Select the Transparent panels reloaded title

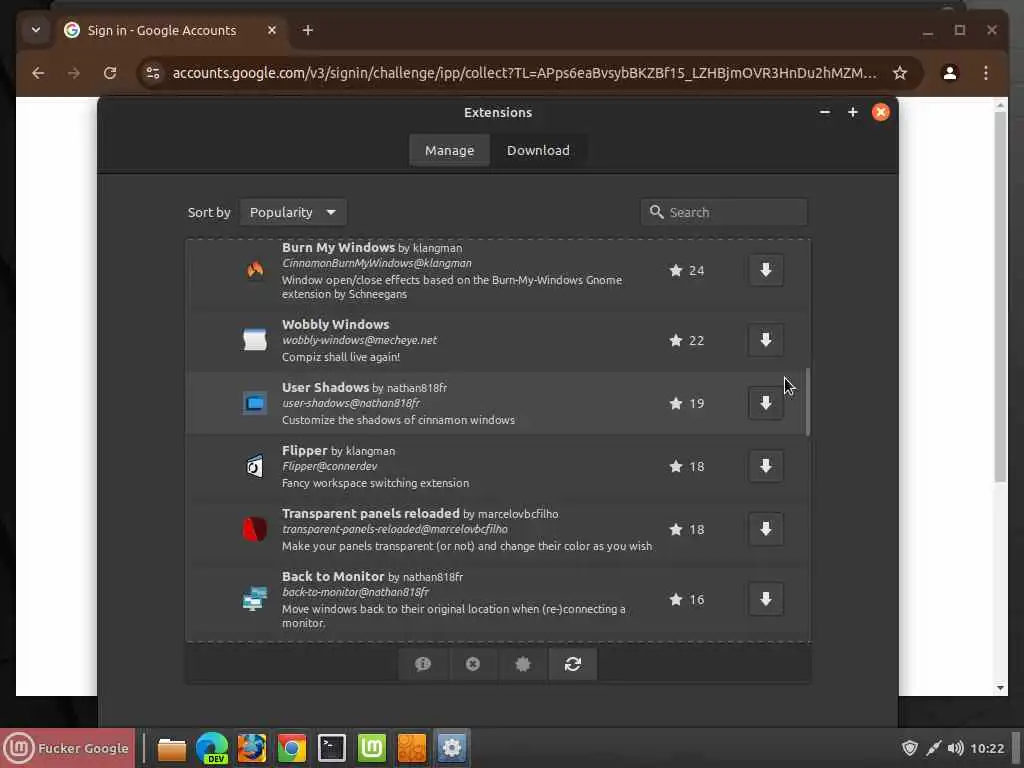pos(371,513)
